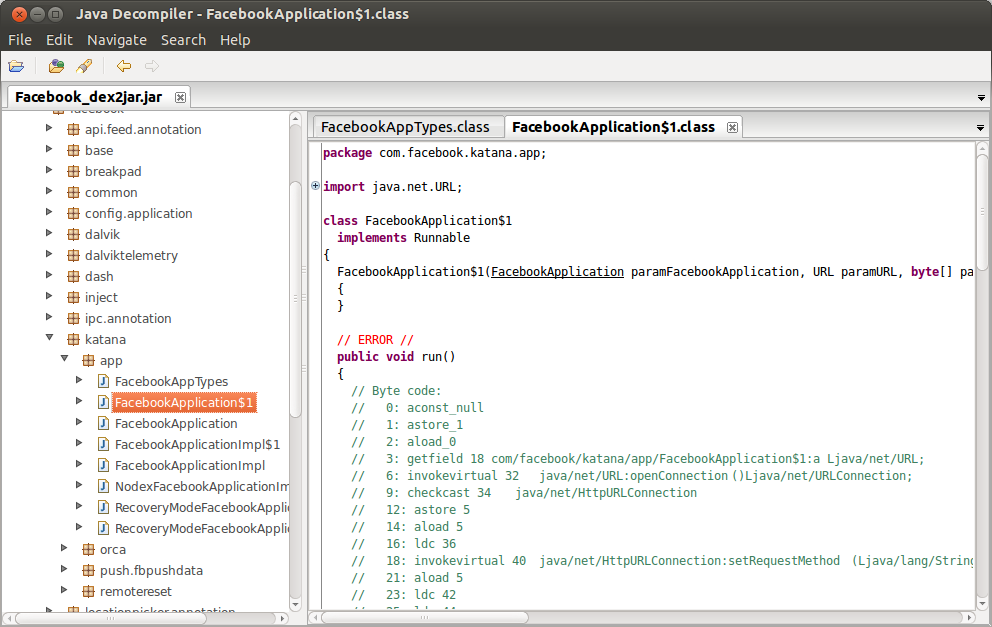
Task: Close the FacebookApplication$1.class tab
Action: (x=732, y=127)
